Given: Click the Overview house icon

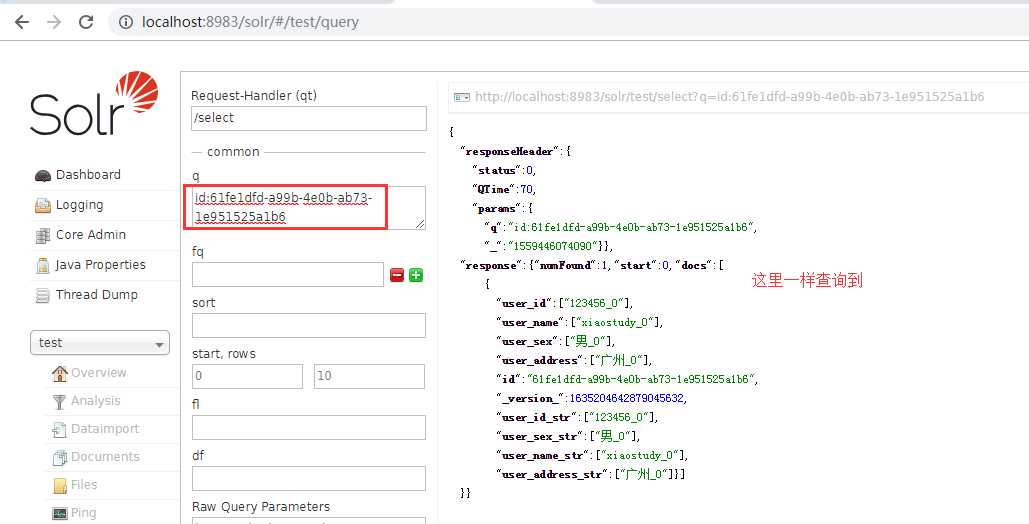Looking at the screenshot, I should tap(60, 373).
